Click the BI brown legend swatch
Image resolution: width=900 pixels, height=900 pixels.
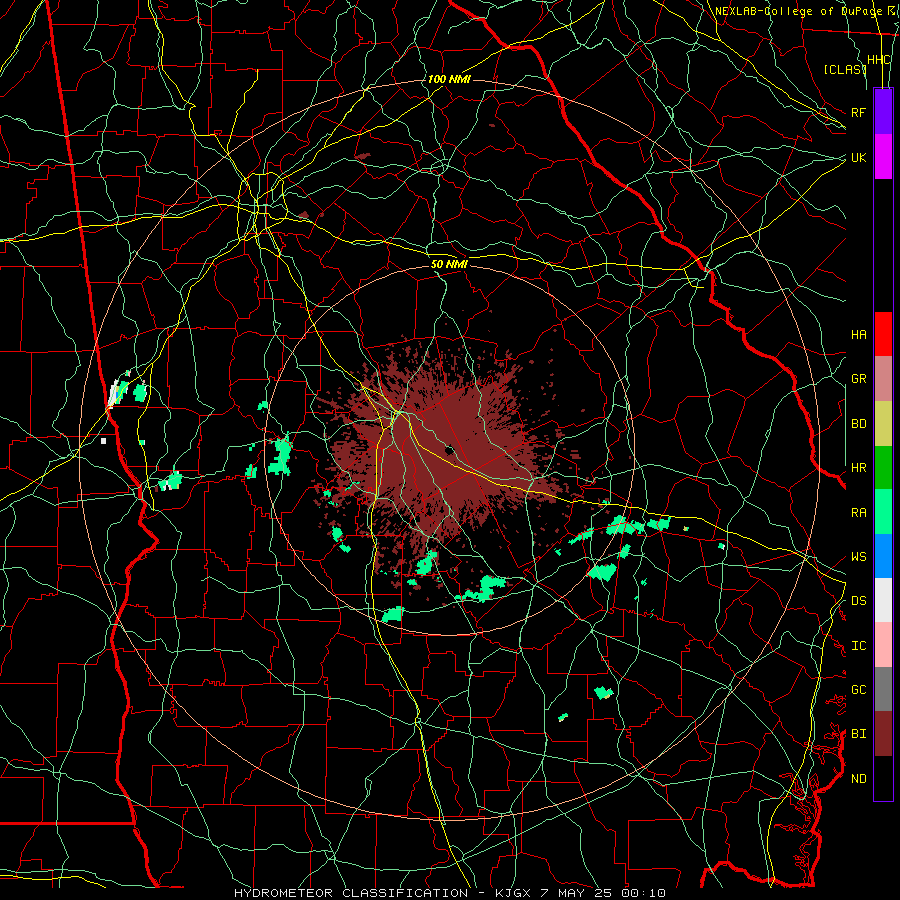click(883, 734)
